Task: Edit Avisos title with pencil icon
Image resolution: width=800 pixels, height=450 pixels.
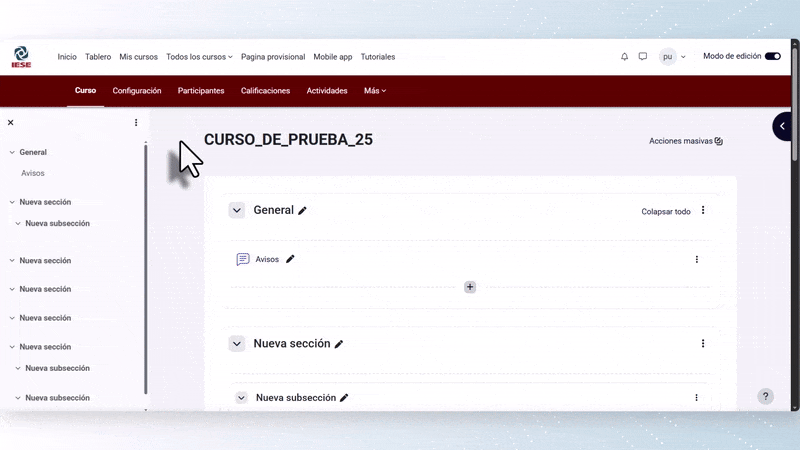Action: [290, 259]
